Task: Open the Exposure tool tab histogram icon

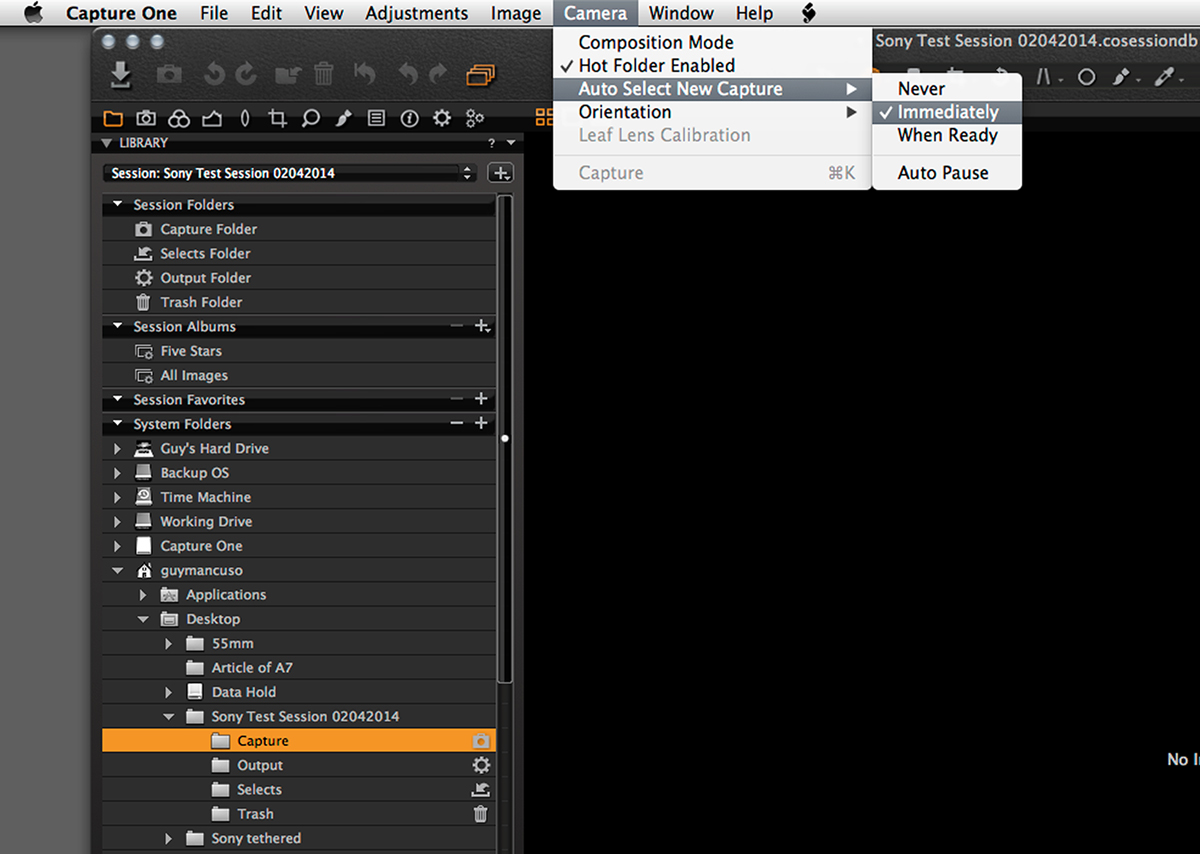Action: pos(211,119)
